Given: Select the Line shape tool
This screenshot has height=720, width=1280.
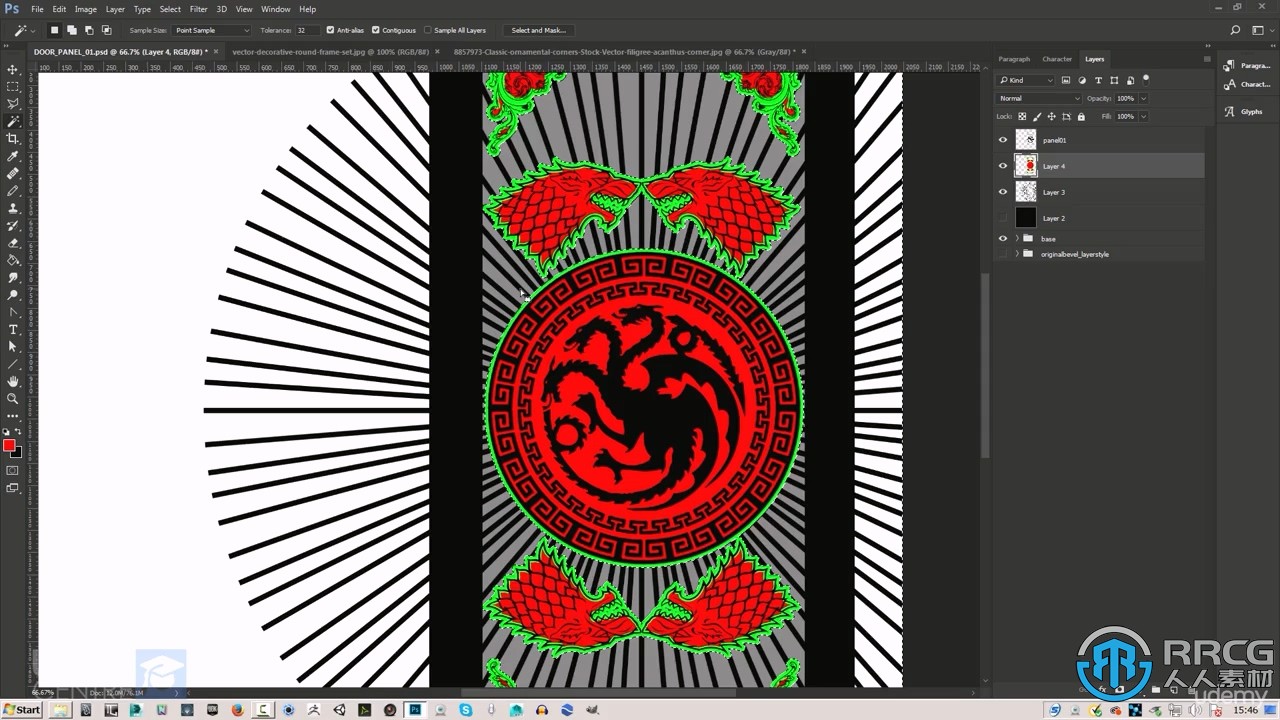Looking at the screenshot, I should point(13,364).
